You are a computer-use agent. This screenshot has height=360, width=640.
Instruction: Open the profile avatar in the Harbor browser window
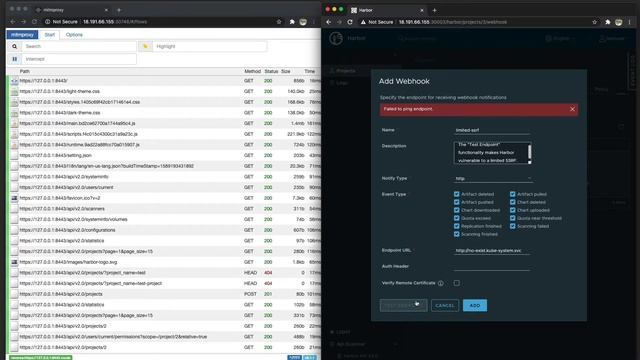[619, 22]
